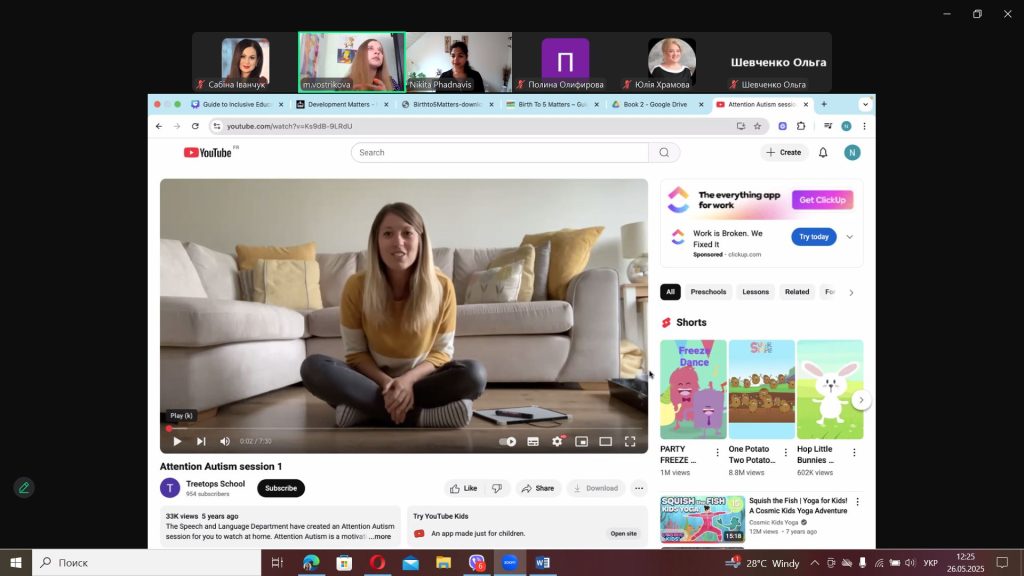Switch the video to miniplayer
The height and width of the screenshot is (576, 1024).
click(x=581, y=441)
